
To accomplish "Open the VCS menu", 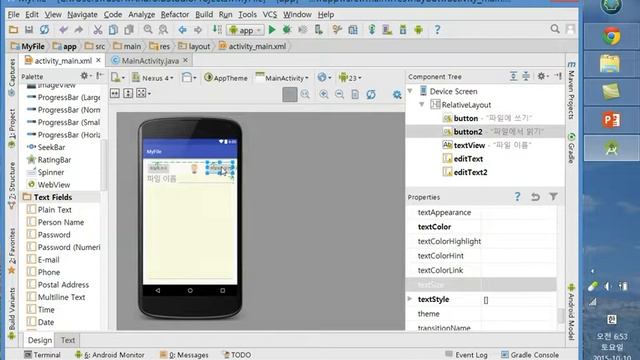I will click(269, 14).
